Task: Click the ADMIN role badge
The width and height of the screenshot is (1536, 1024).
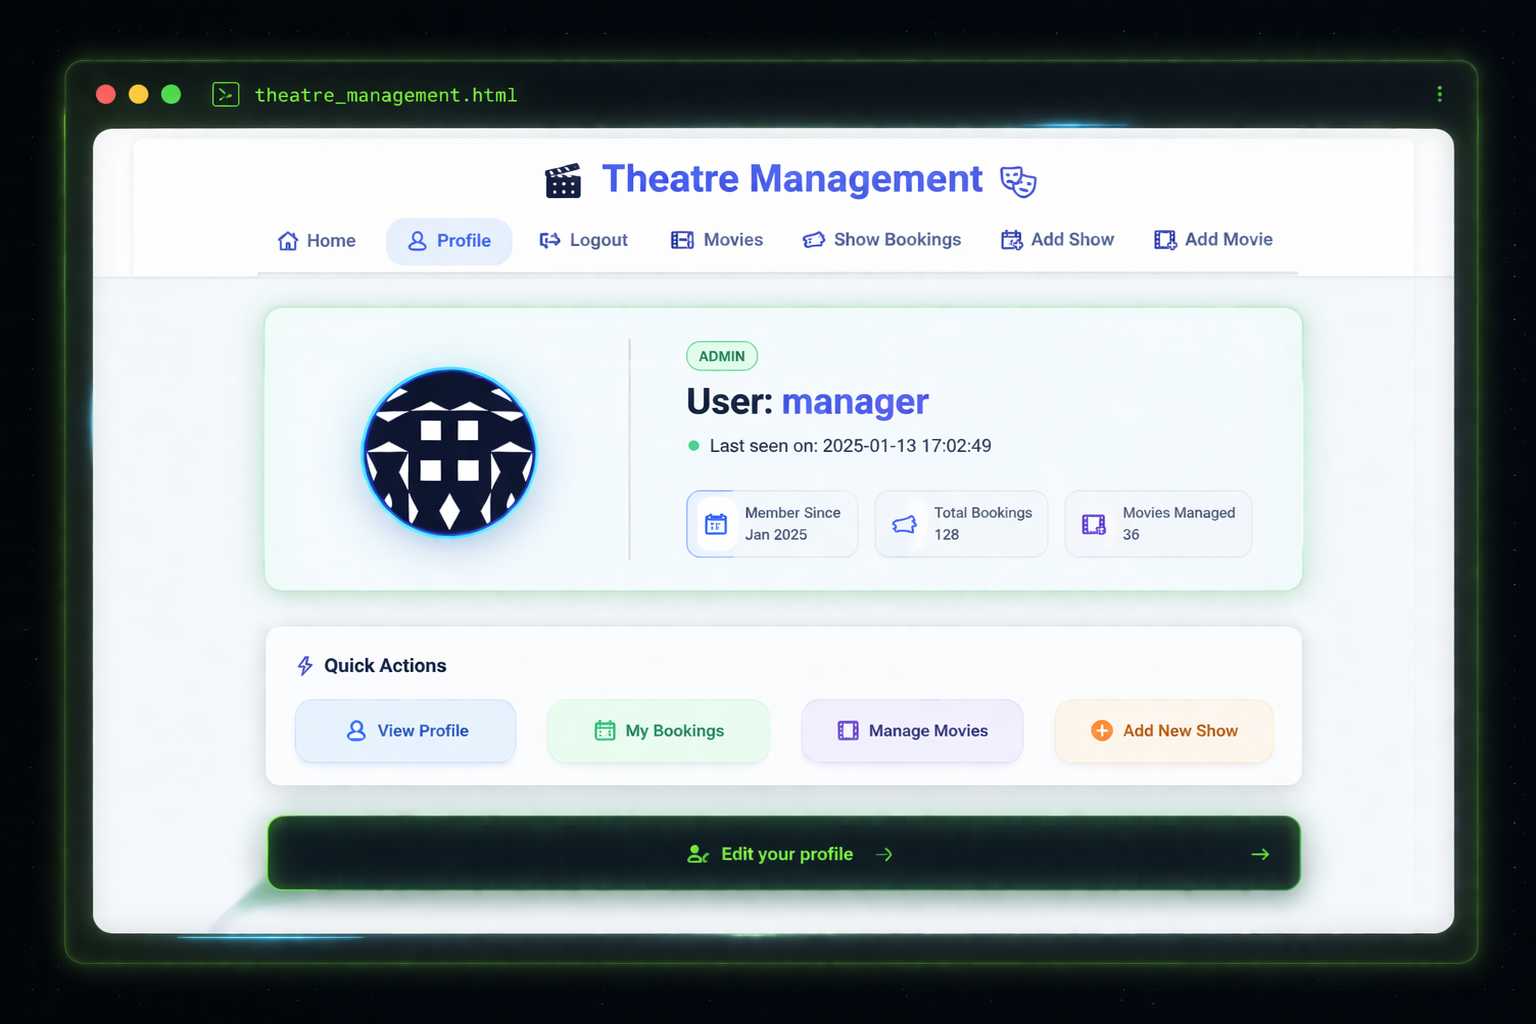Action: 721,355
